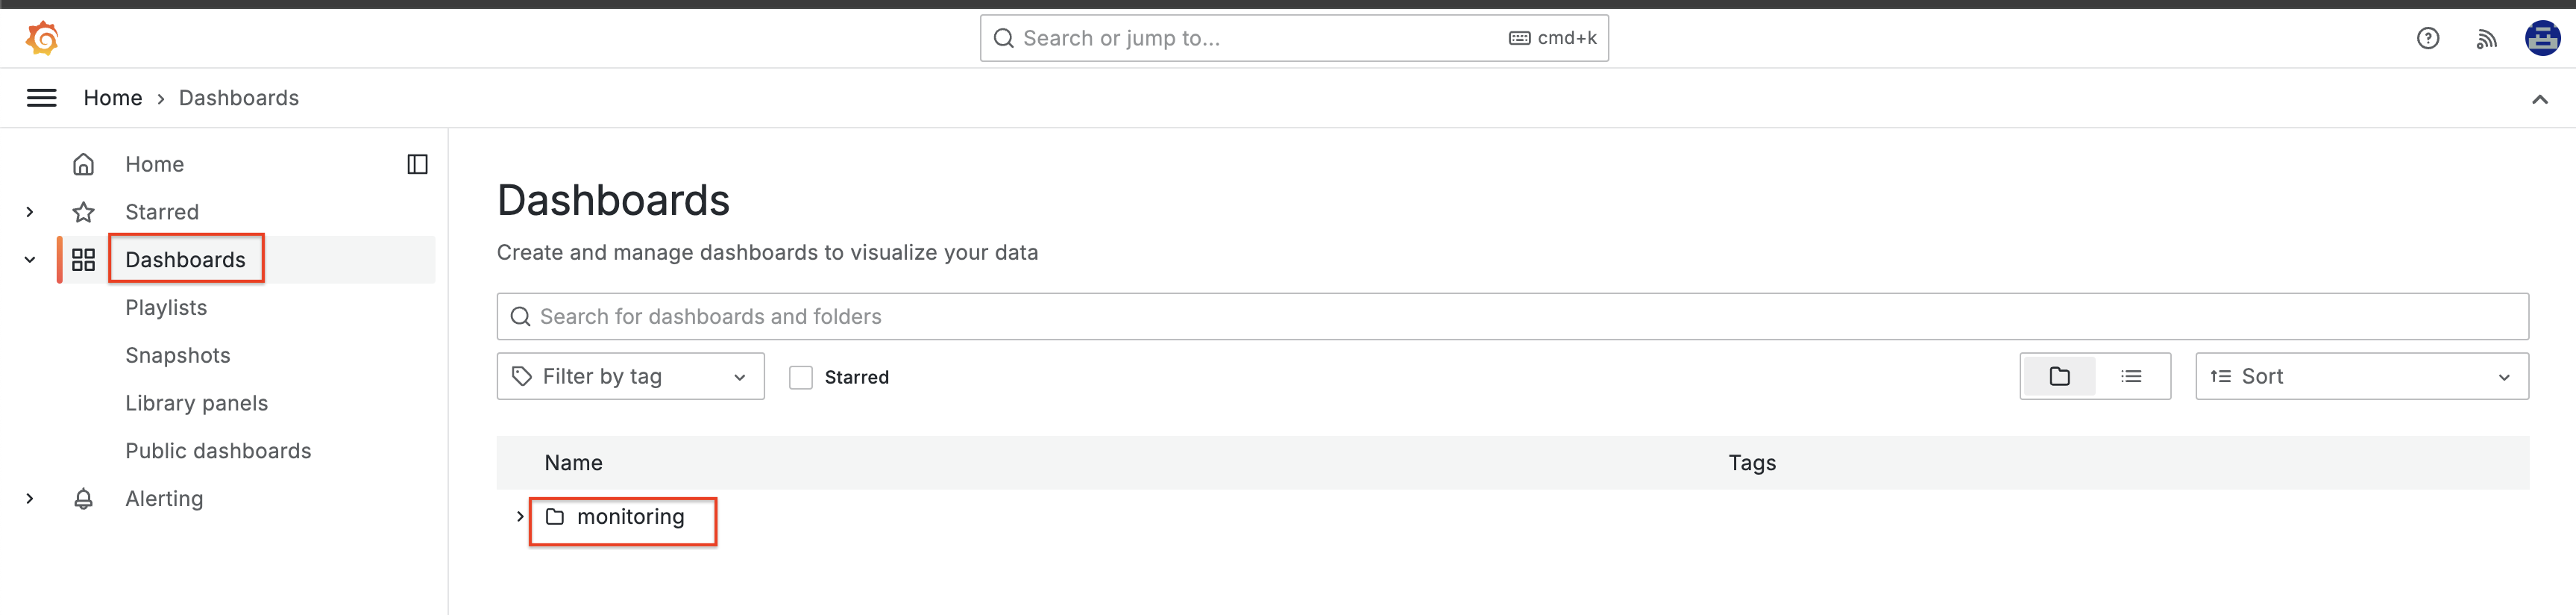
Task: Open the Sort dropdown
Action: click(x=2361, y=376)
